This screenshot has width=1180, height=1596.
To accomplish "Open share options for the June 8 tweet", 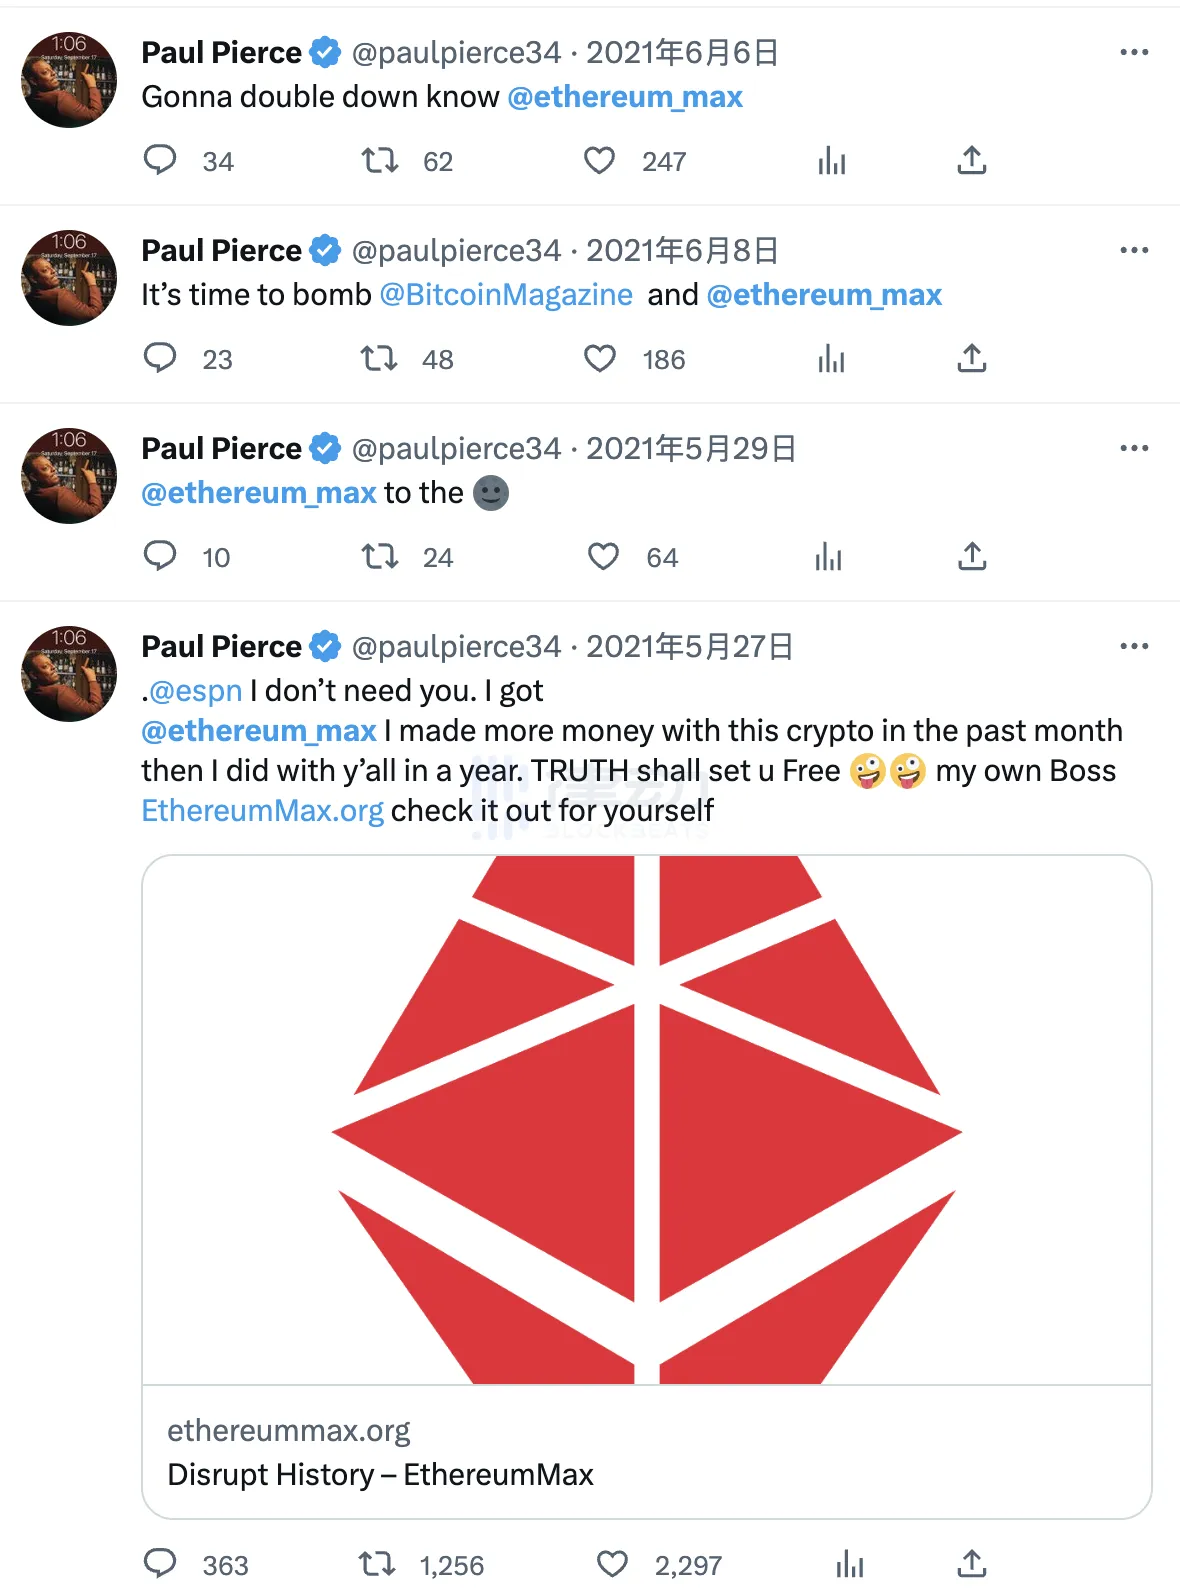I will (x=971, y=358).
